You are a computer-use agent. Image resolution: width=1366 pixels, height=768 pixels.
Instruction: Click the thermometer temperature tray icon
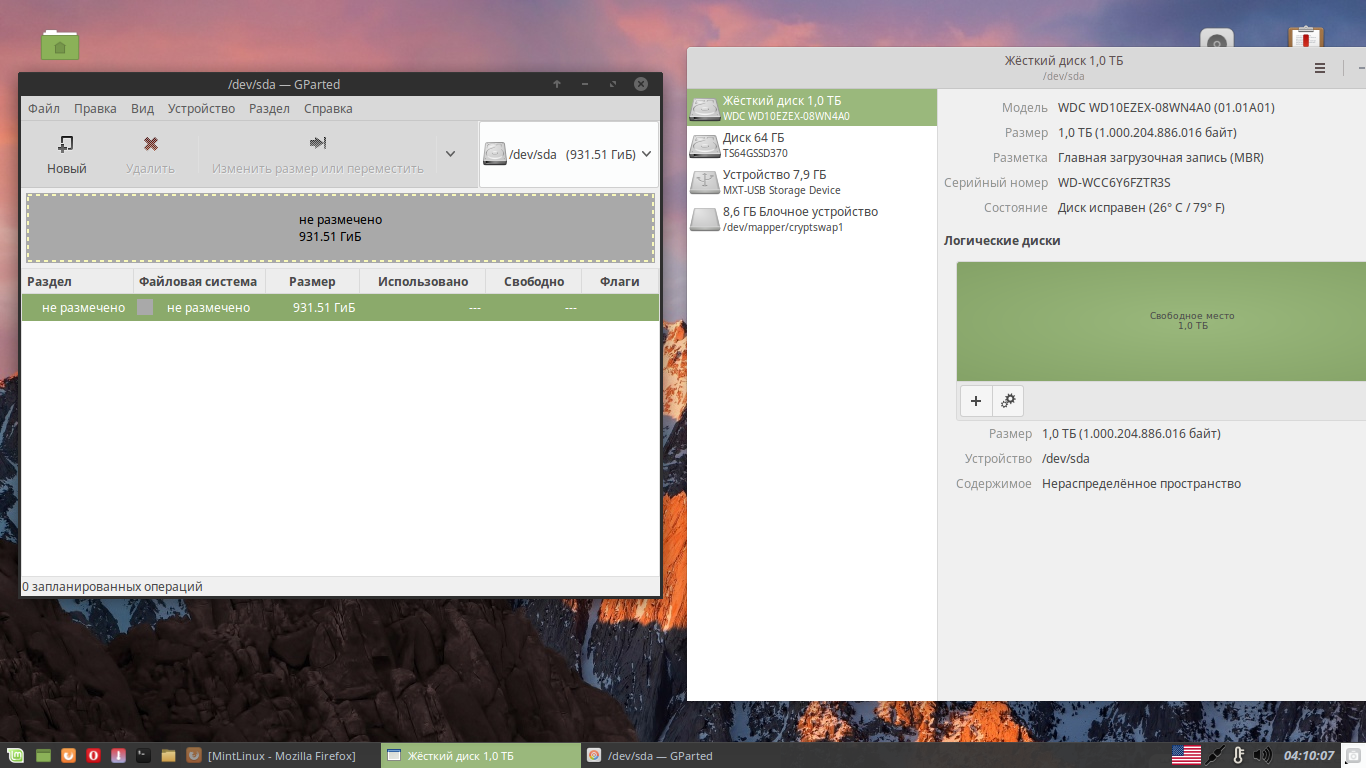pyautogui.click(x=1238, y=756)
